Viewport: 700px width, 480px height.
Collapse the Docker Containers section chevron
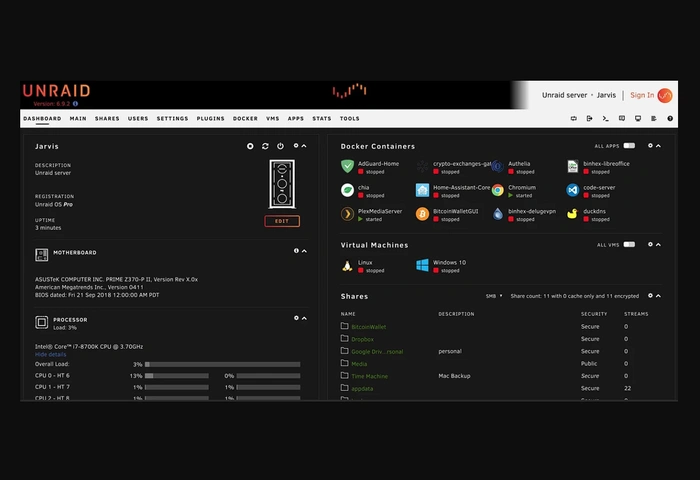coord(658,146)
